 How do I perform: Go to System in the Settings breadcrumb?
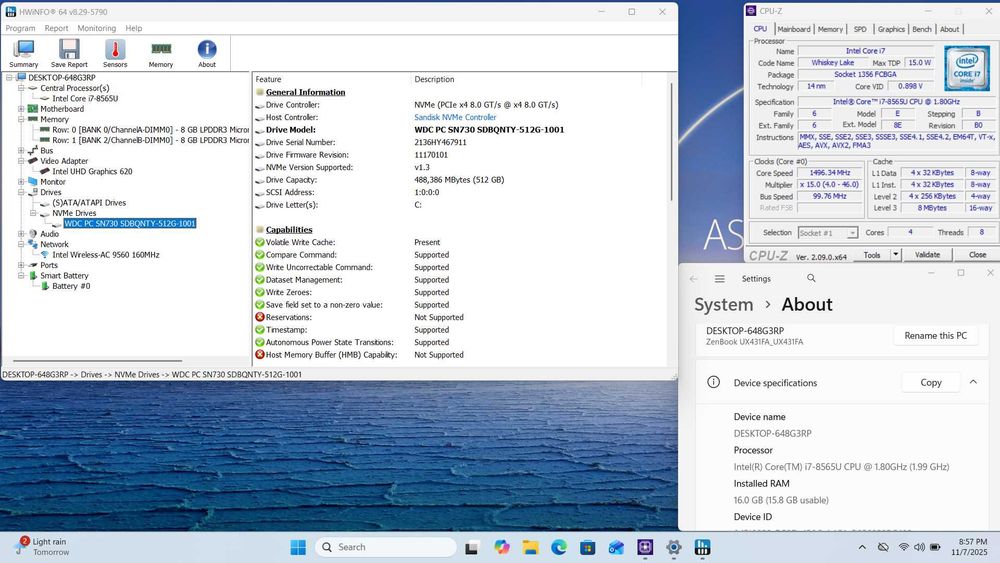(x=724, y=305)
